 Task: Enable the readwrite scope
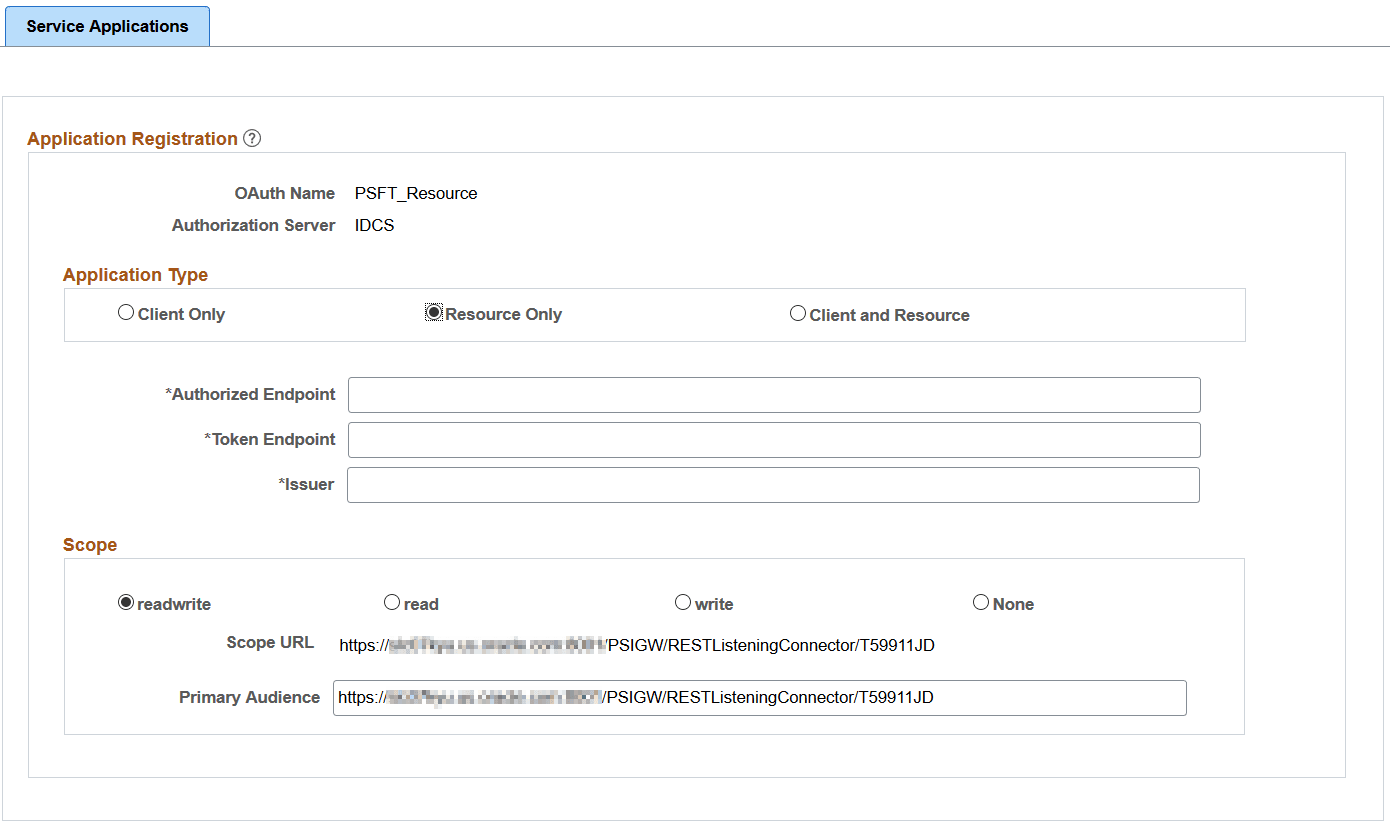pos(125,602)
